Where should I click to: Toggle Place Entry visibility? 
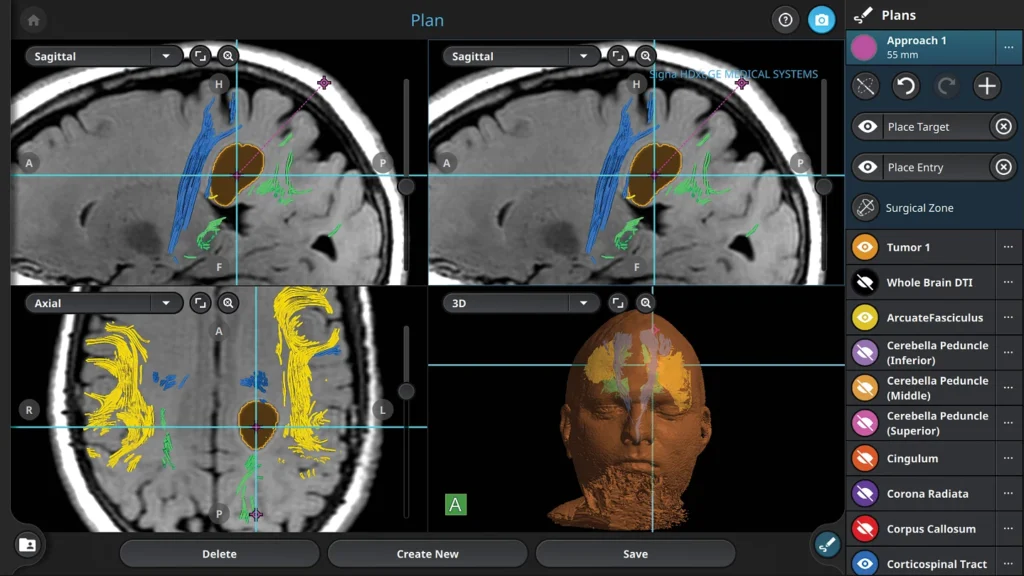point(867,167)
